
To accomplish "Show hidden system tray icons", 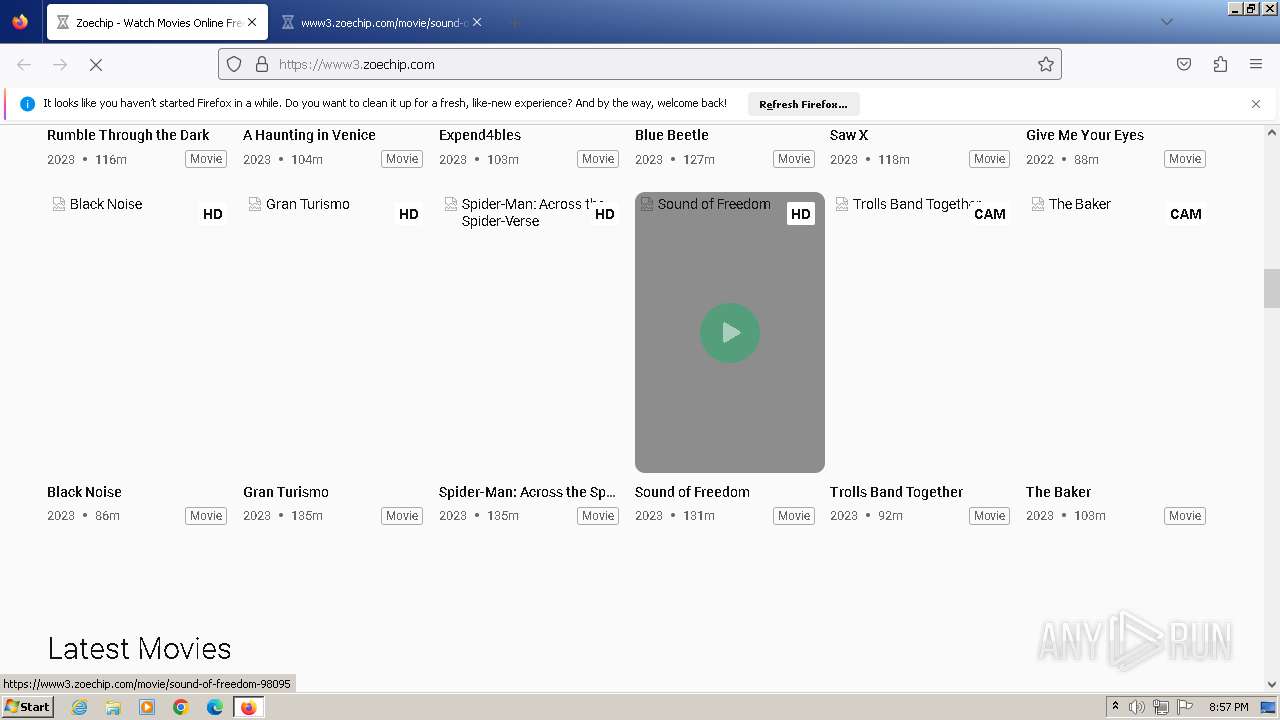I will [1115, 707].
